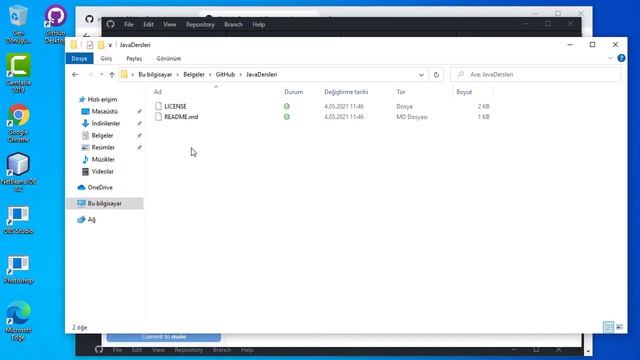
Task: Go up one folder level in Explorer
Action: pos(112,75)
